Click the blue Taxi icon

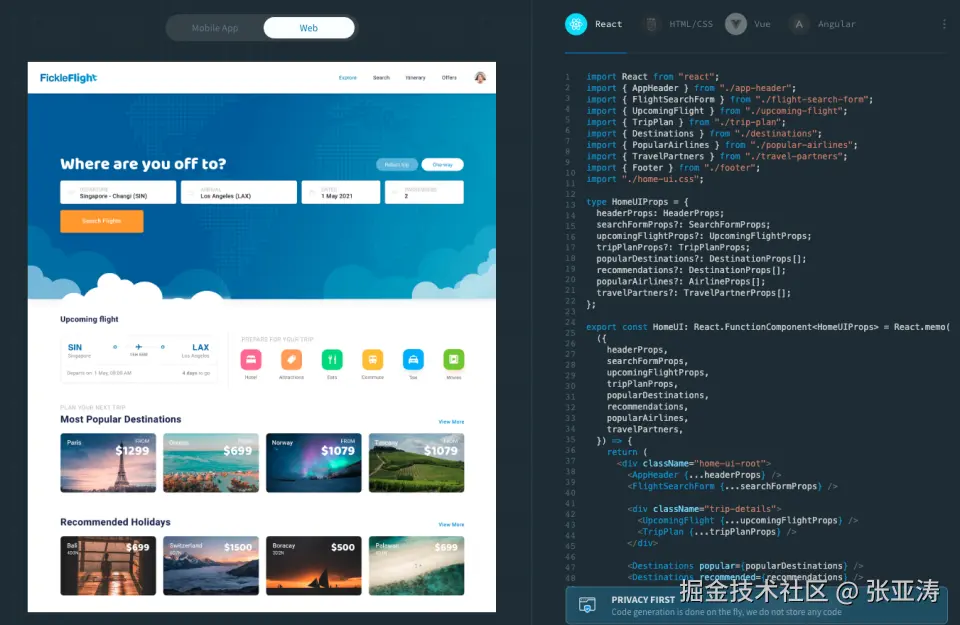pyautogui.click(x=413, y=359)
